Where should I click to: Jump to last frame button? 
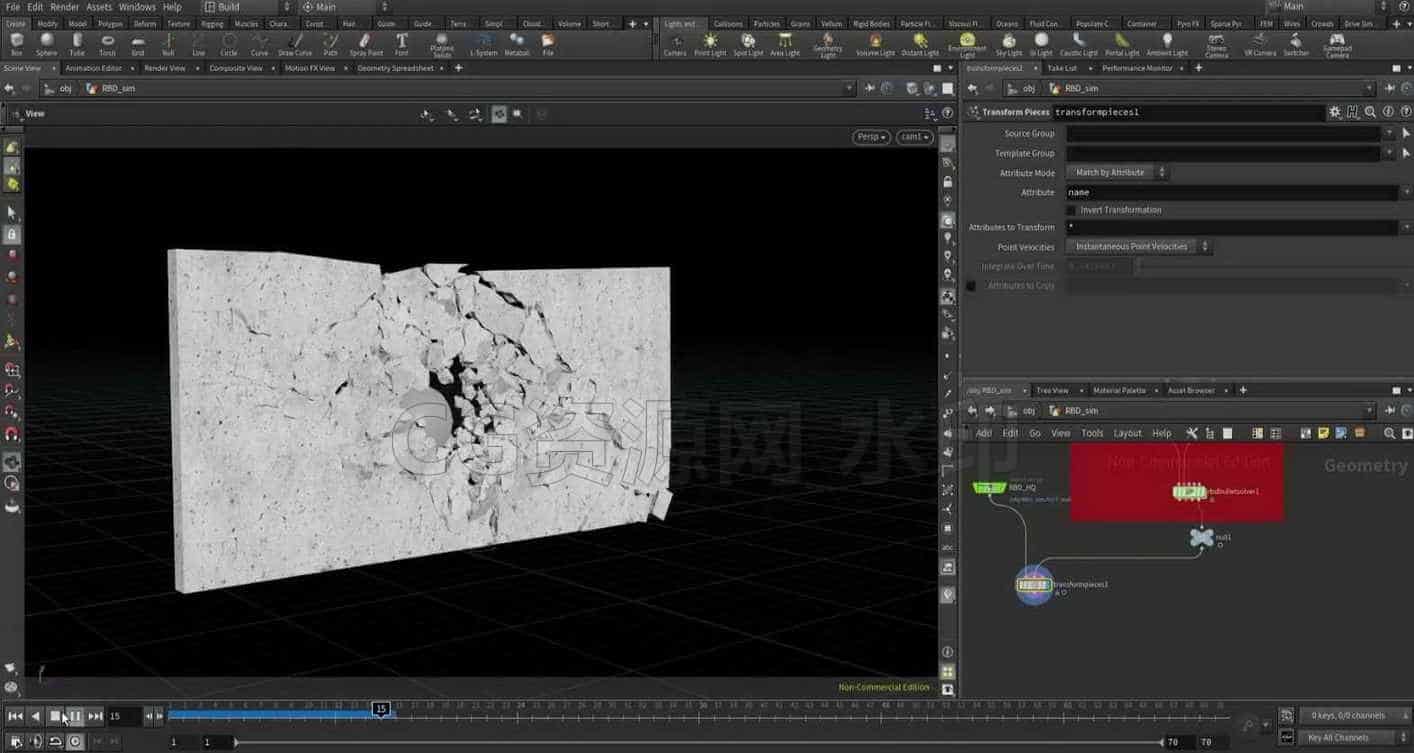click(95, 716)
